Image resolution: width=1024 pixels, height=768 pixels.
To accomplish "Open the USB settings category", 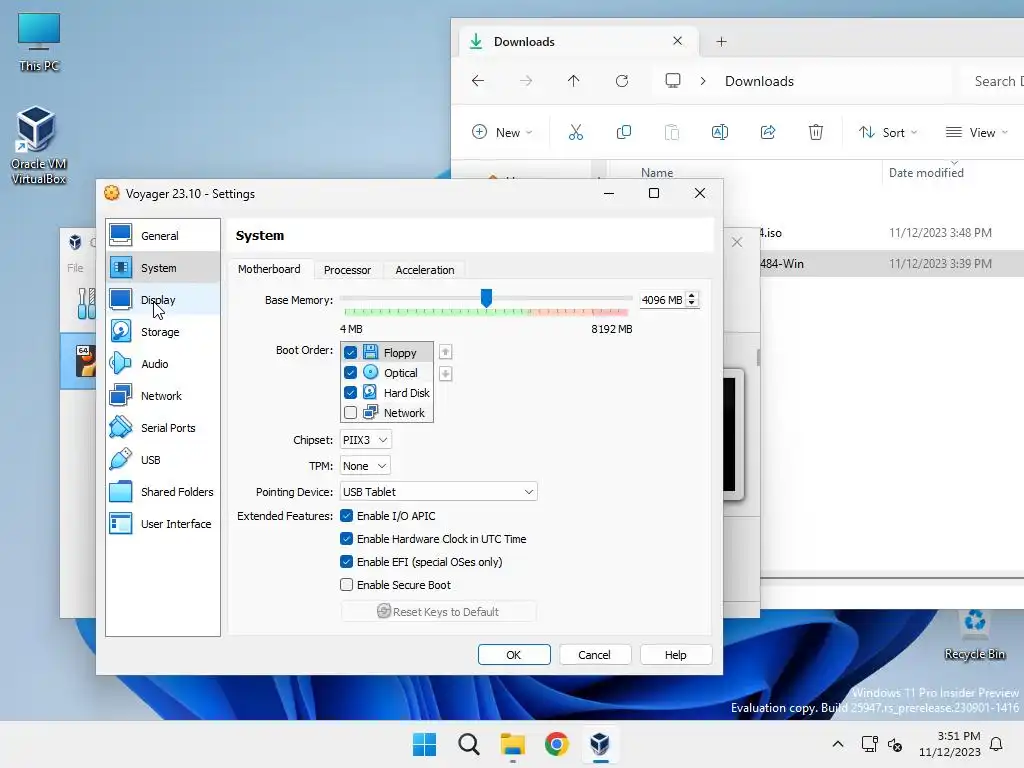I will click(x=163, y=460).
